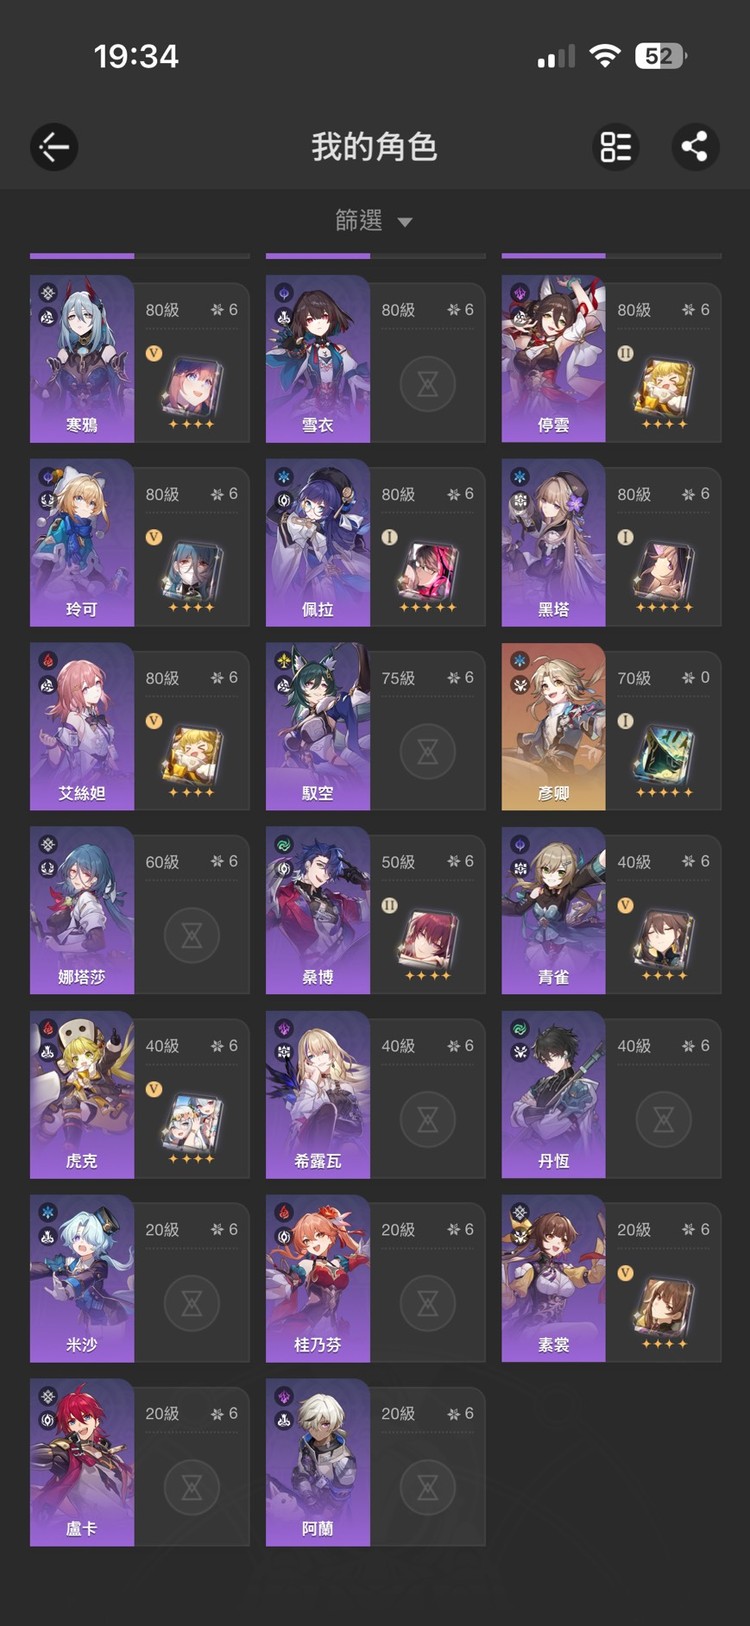This screenshot has width=750, height=1626.
Task: Select 黑塔 character portrait
Action: point(553,543)
